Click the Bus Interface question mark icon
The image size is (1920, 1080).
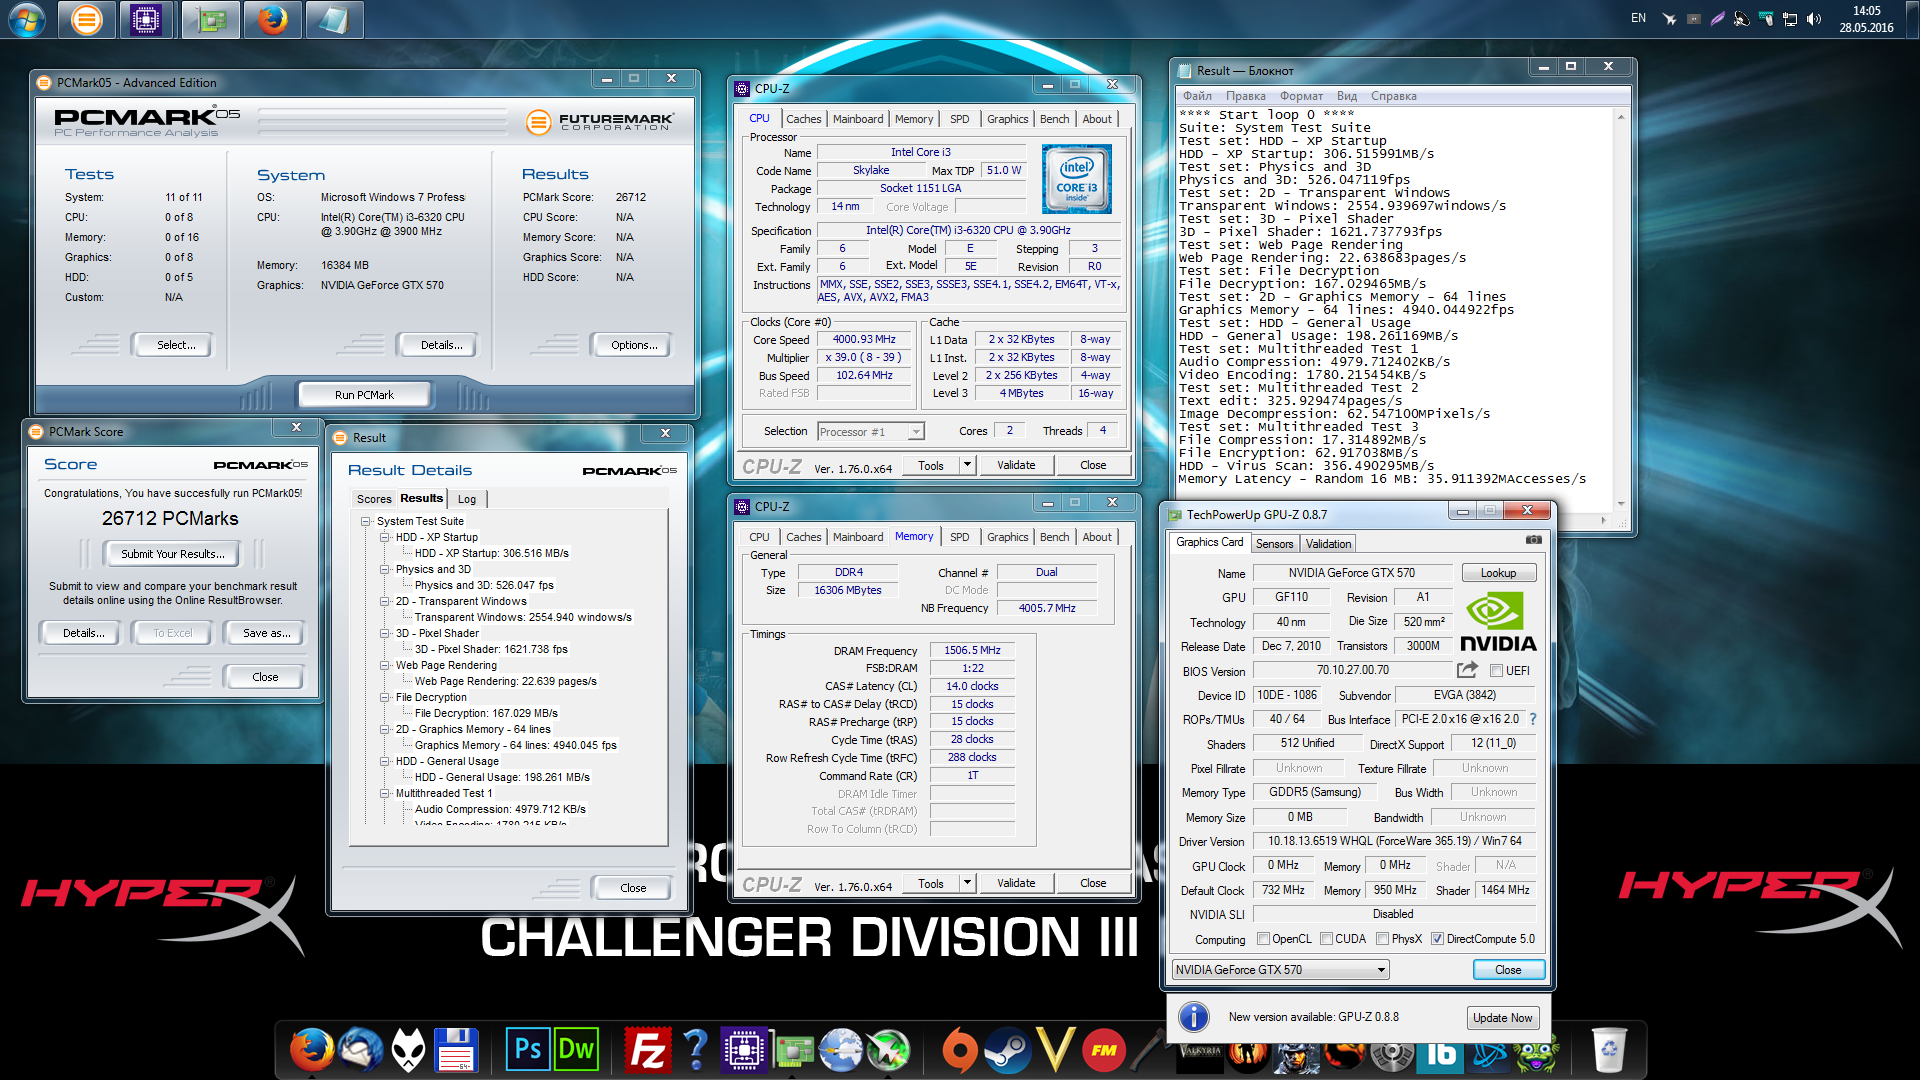pyautogui.click(x=1532, y=719)
